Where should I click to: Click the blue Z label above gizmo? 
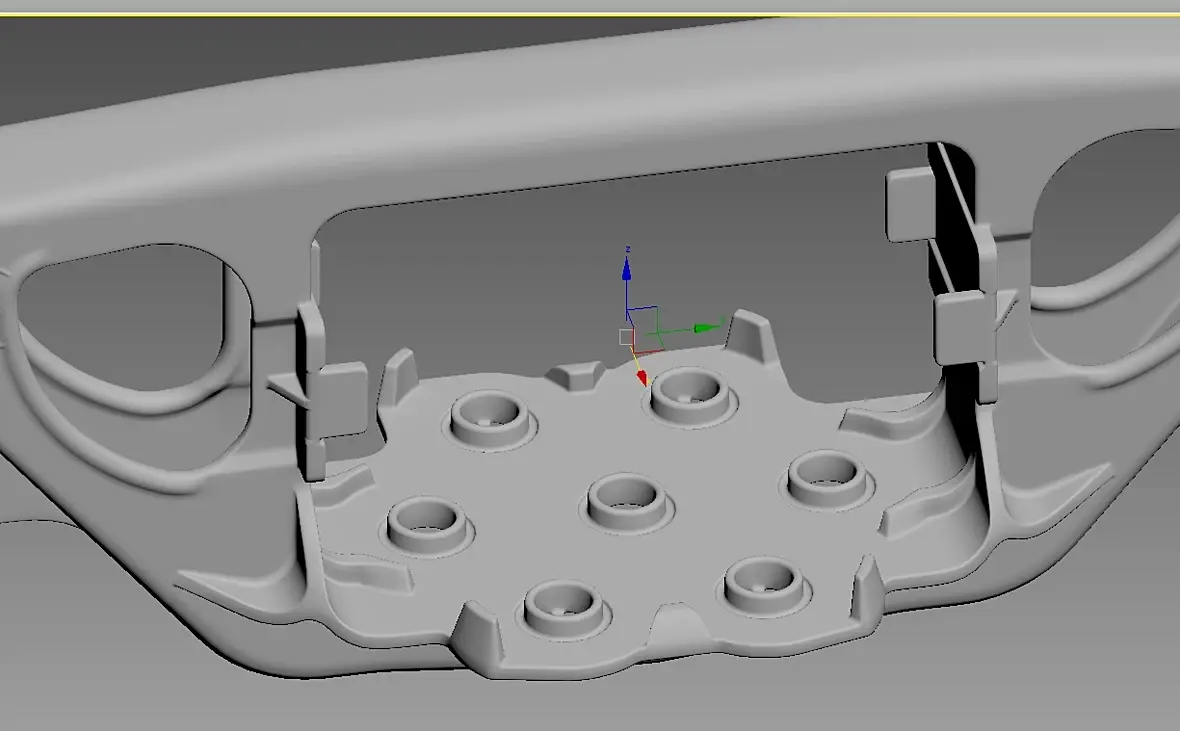coord(628,249)
